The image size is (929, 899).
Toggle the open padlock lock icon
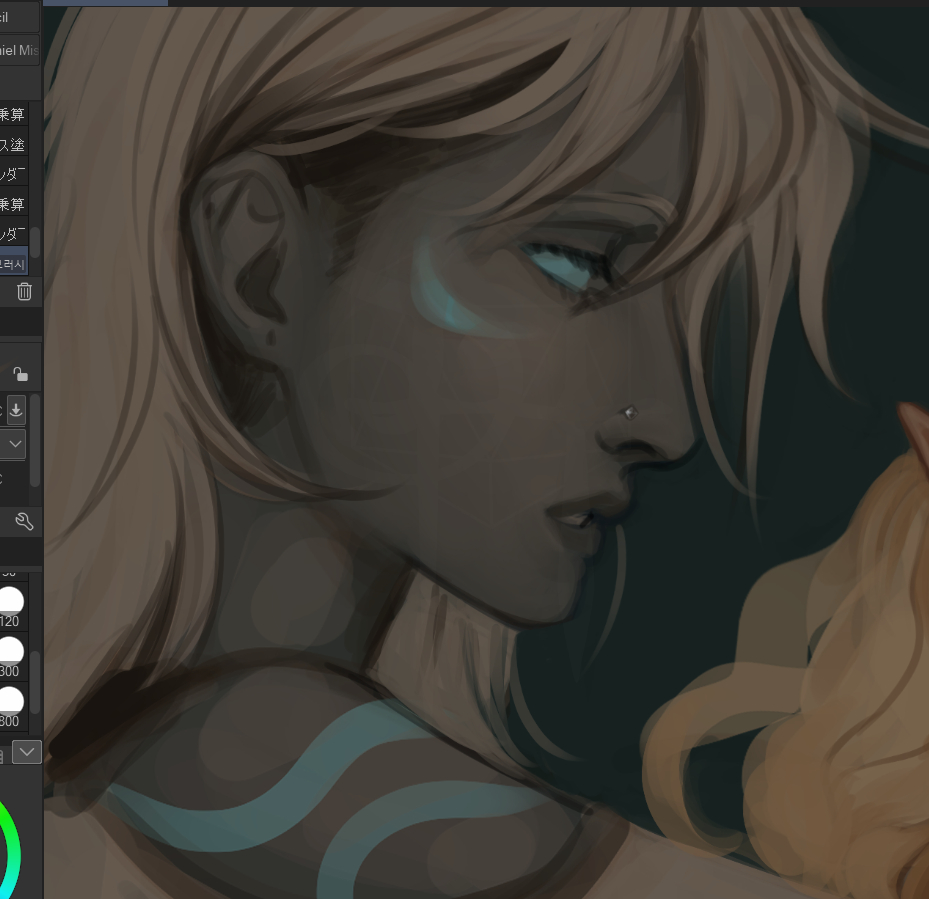[x=20, y=374]
